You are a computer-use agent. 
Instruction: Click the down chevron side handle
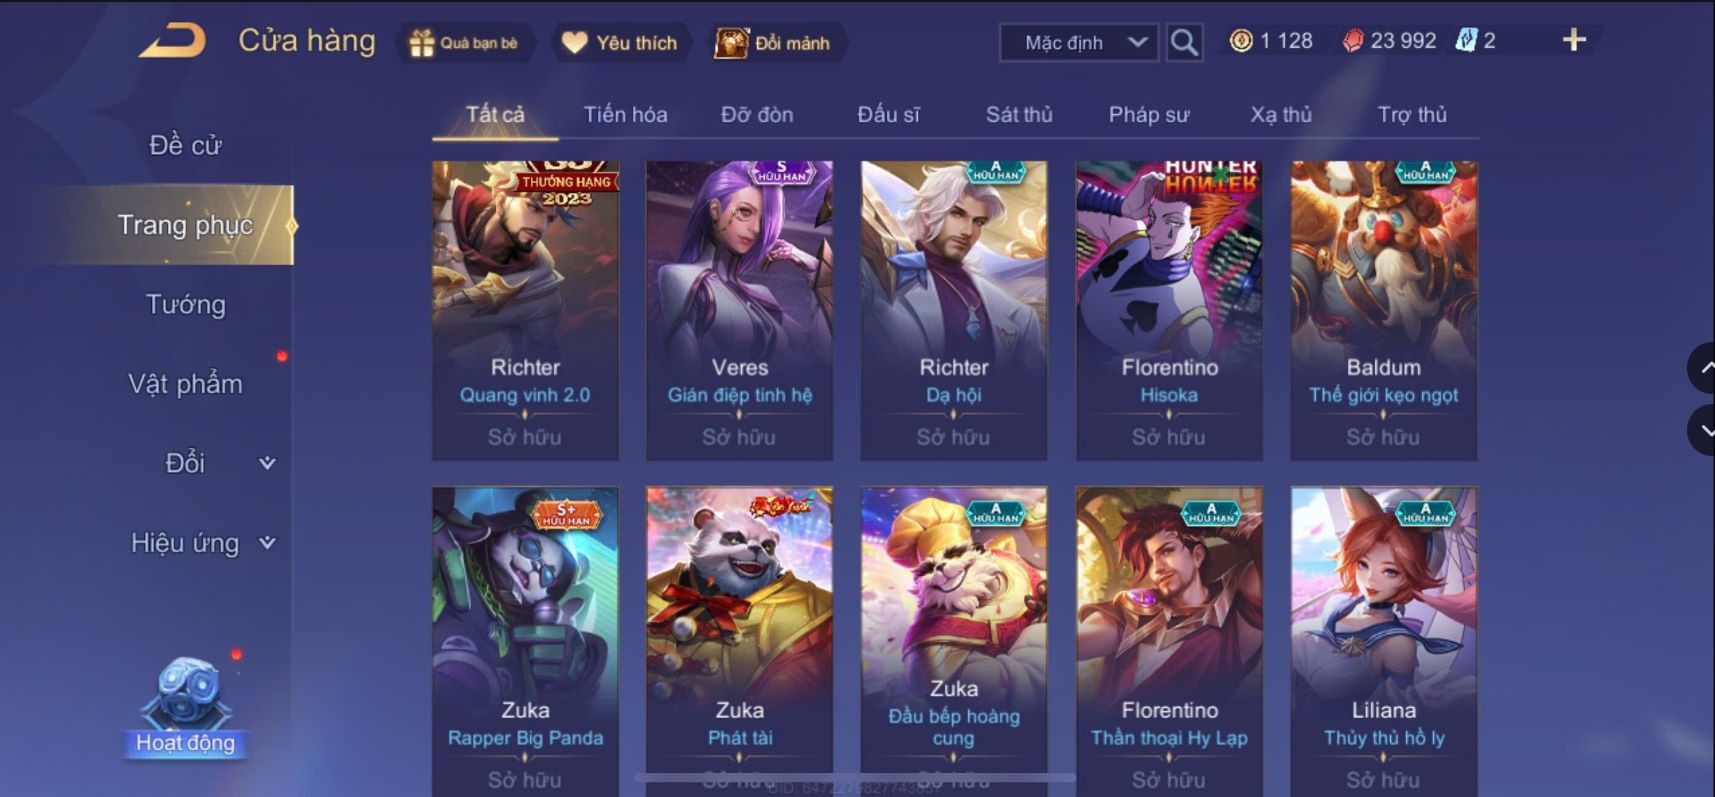coord(1703,431)
